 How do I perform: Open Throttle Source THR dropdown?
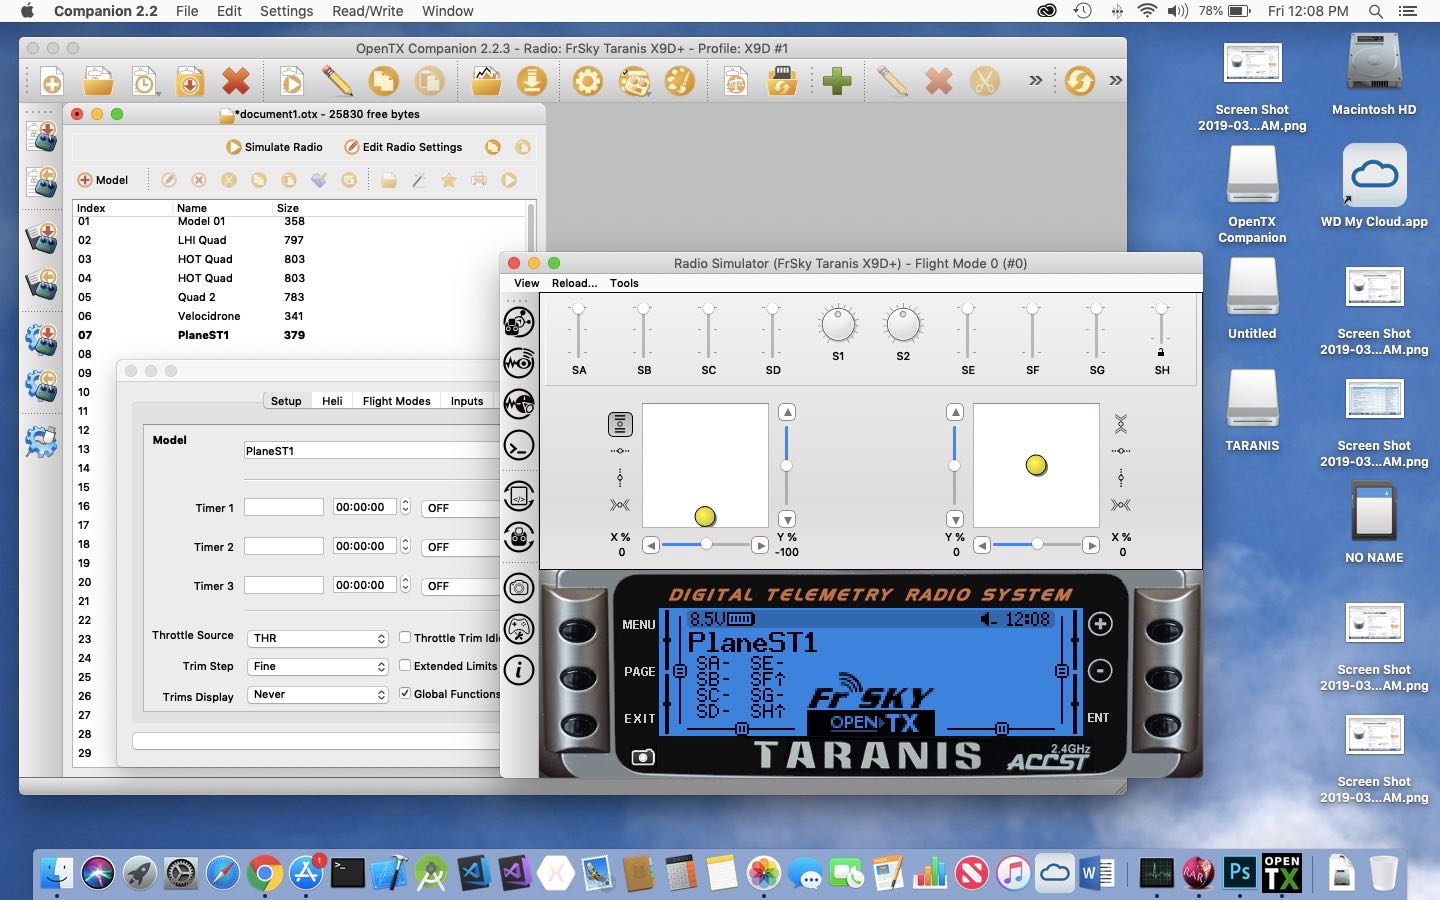click(318, 638)
